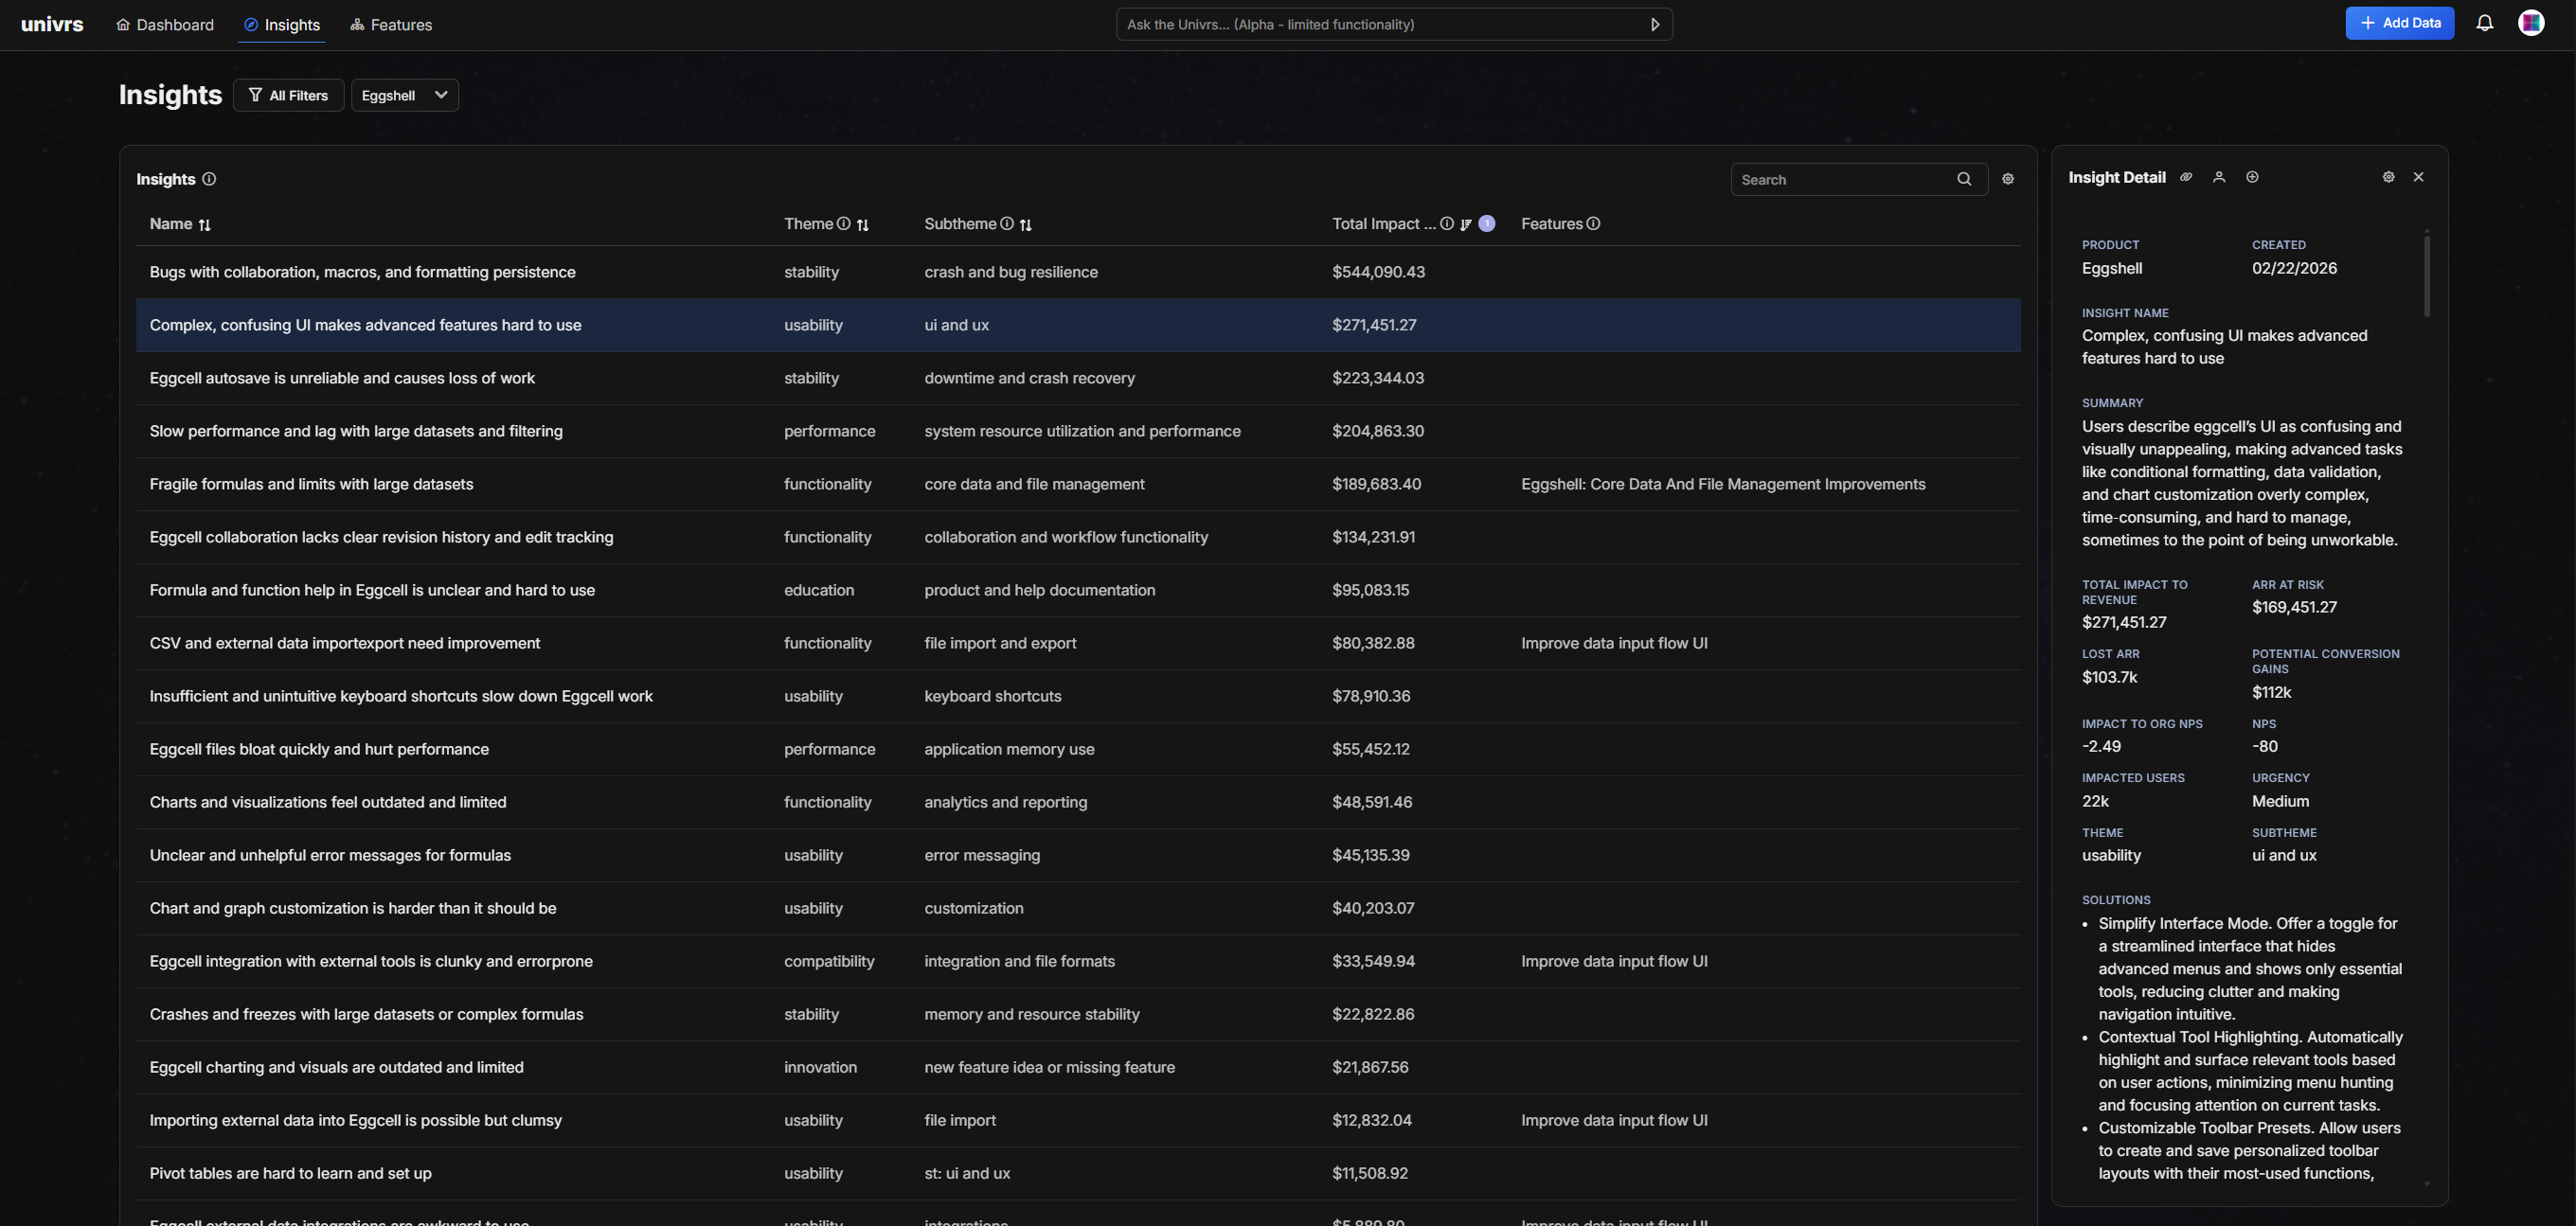Click info icon next to Insights heading
The width and height of the screenshot is (2576, 1226).
(x=209, y=179)
